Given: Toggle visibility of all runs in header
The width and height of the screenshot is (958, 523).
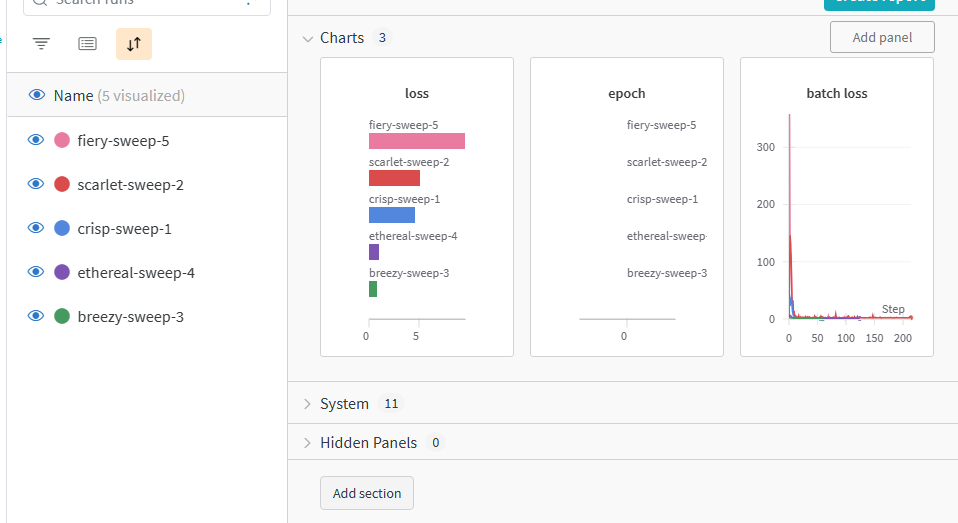Looking at the screenshot, I should (x=37, y=96).
